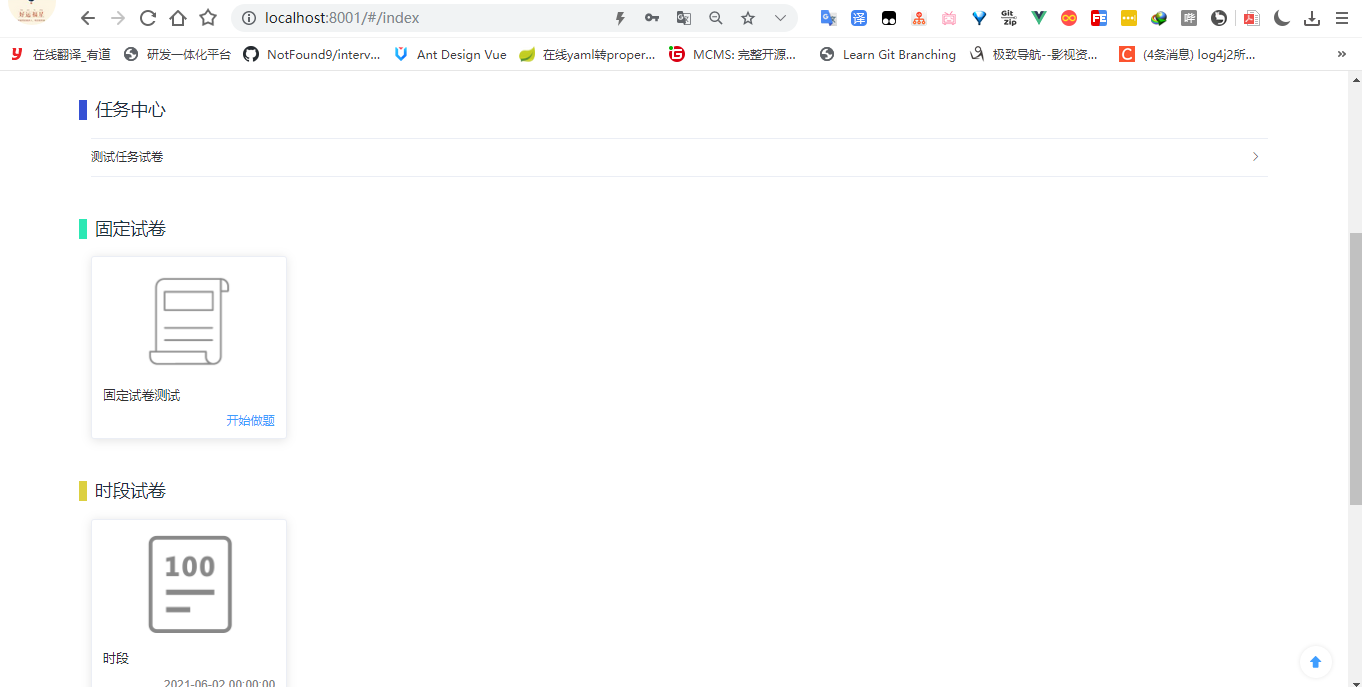
Task: Open the 在线翻译_有道 bookmark
Action: click(x=61, y=55)
